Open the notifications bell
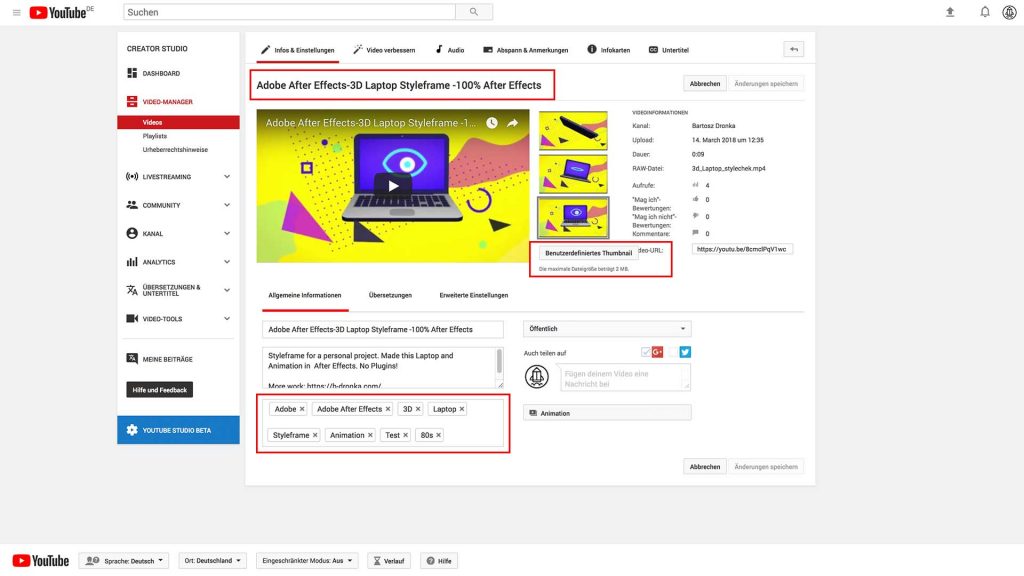The width and height of the screenshot is (1024, 576). [984, 12]
